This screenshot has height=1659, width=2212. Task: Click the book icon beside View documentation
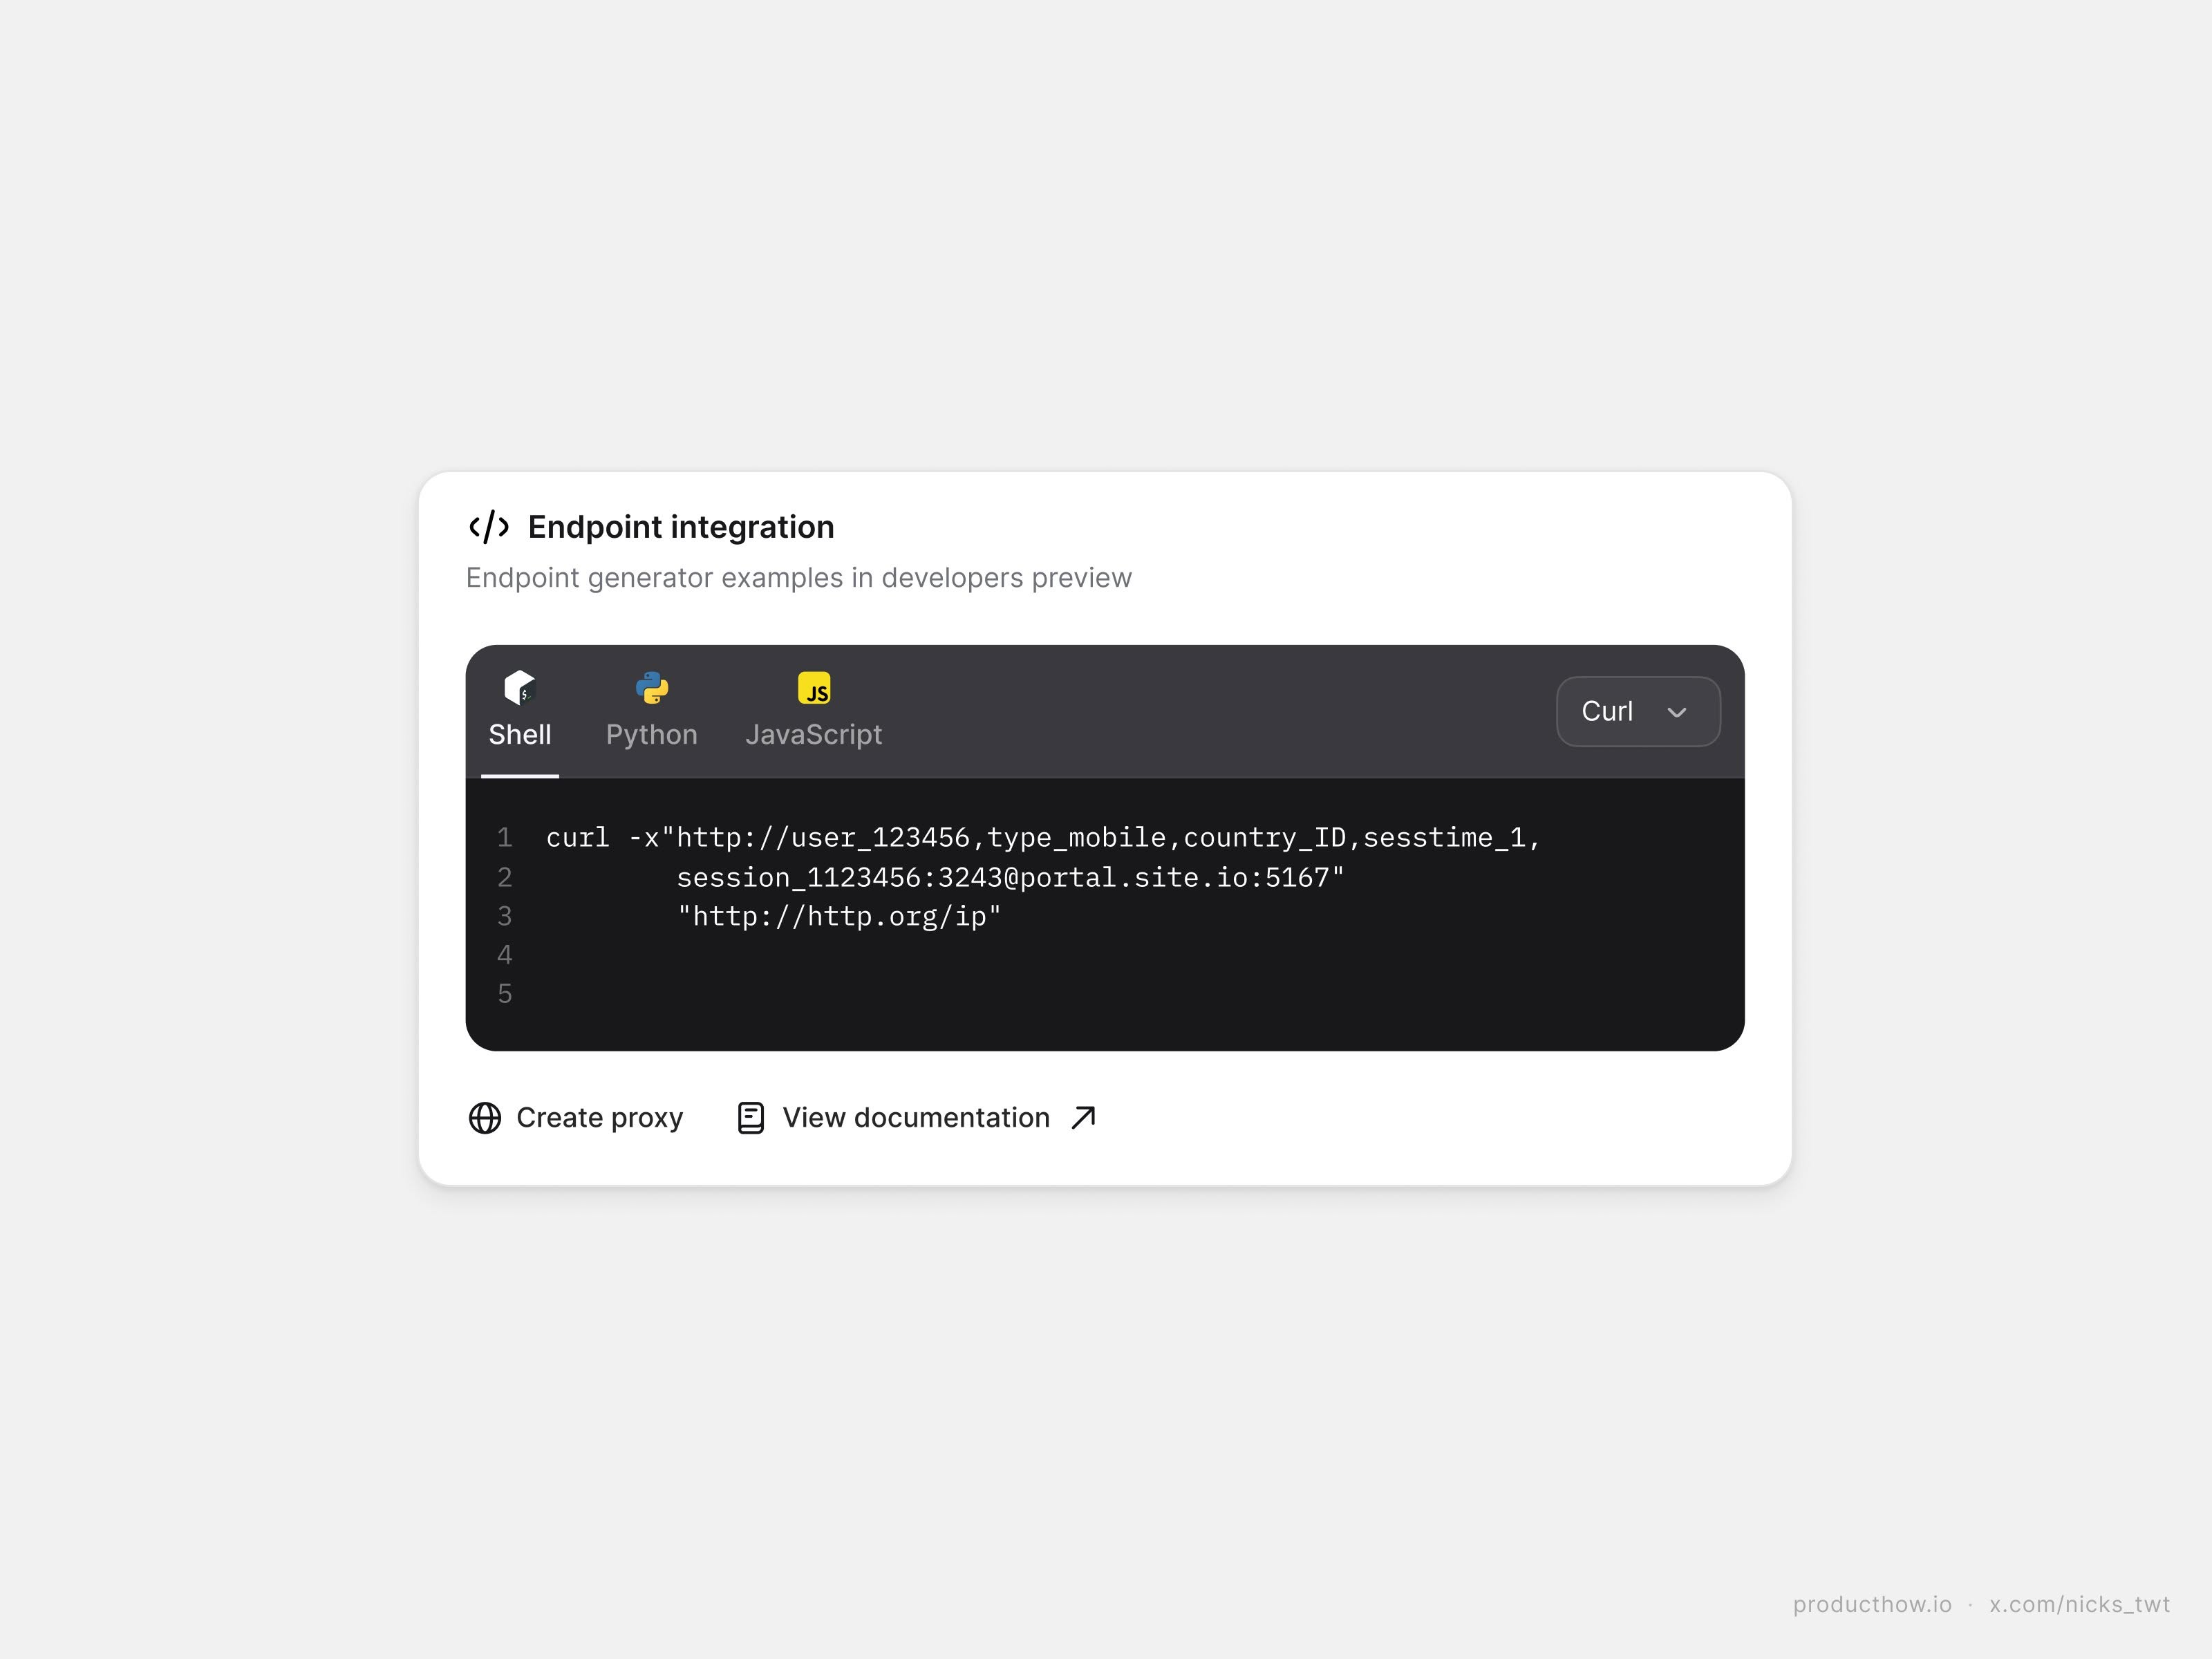click(x=751, y=1118)
